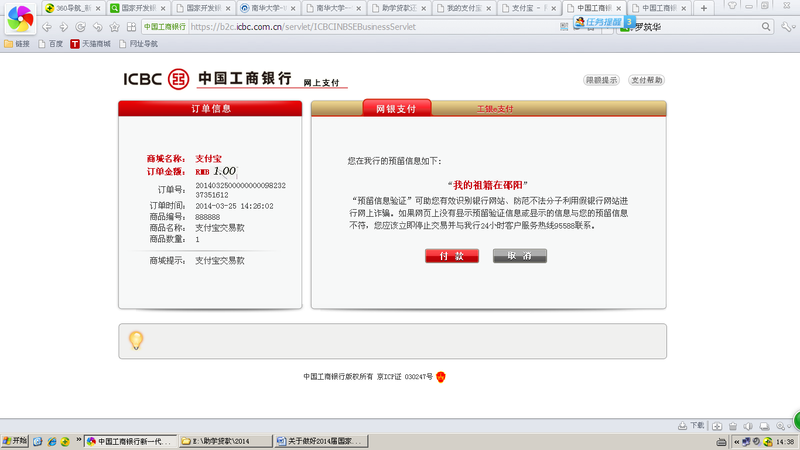This screenshot has width=800, height=450.
Task: Click the undo closed tab arrow icon
Action: [97, 27]
